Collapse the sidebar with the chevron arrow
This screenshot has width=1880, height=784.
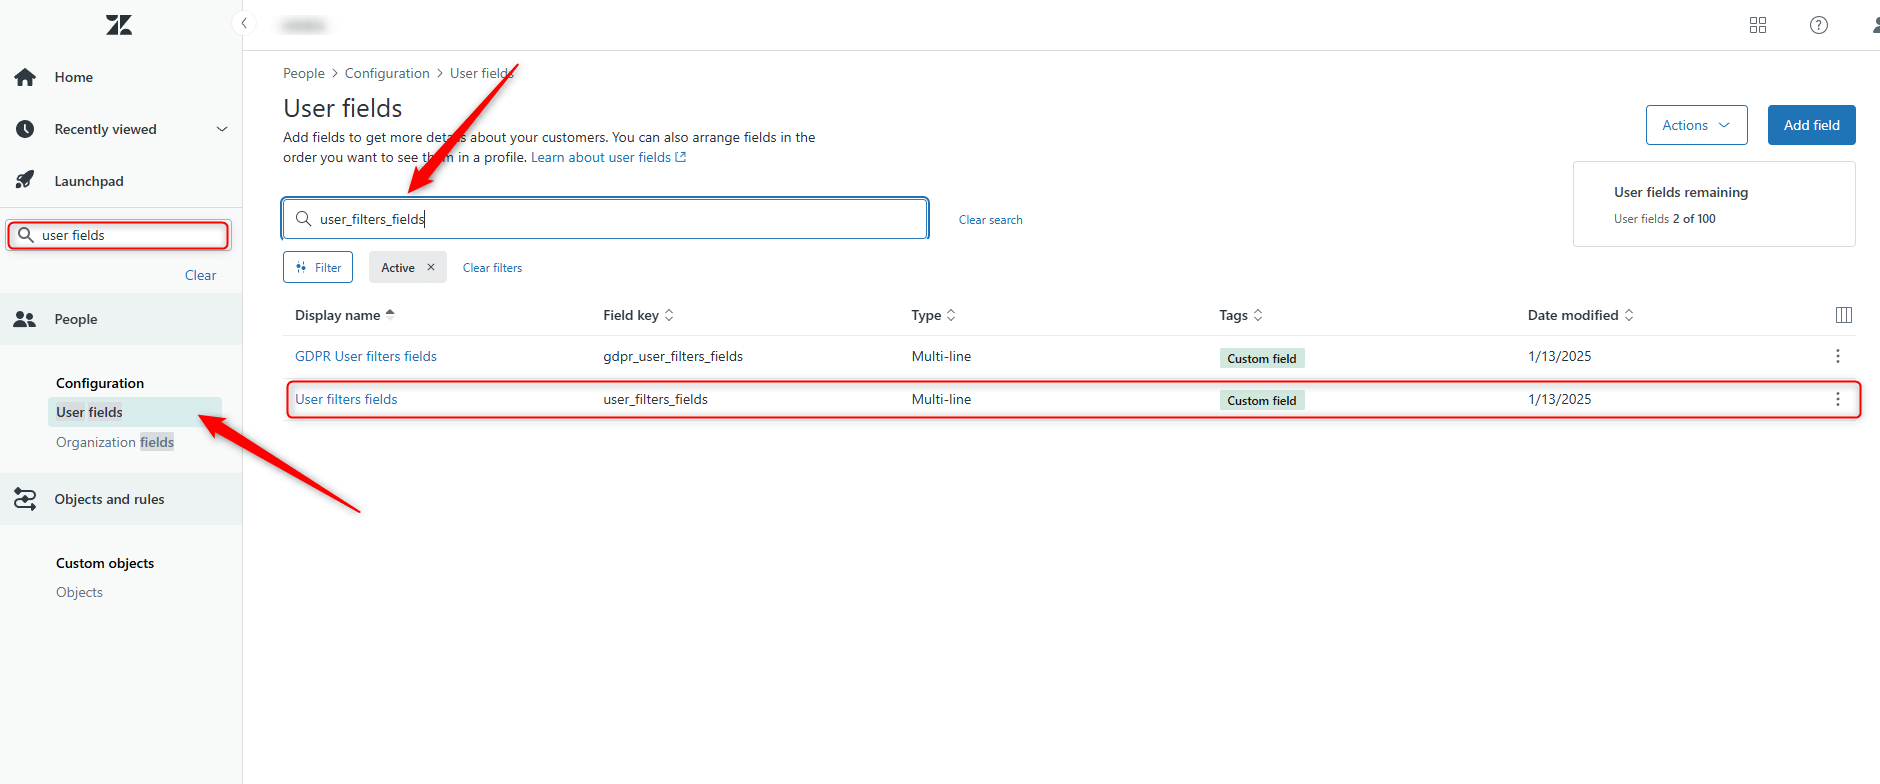coord(244,23)
